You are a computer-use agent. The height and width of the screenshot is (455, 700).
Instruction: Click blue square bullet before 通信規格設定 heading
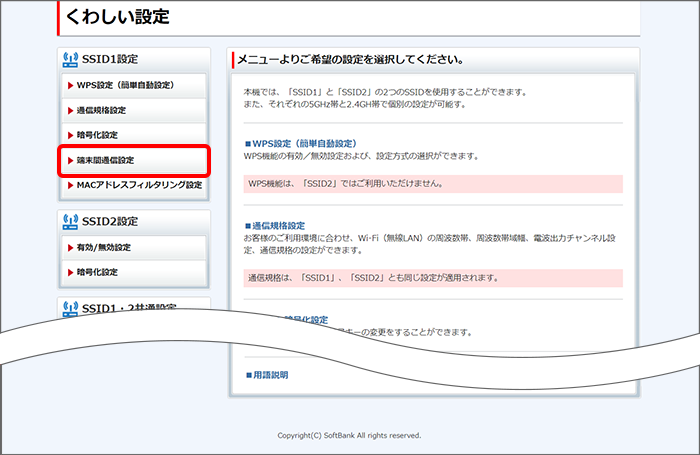248,226
